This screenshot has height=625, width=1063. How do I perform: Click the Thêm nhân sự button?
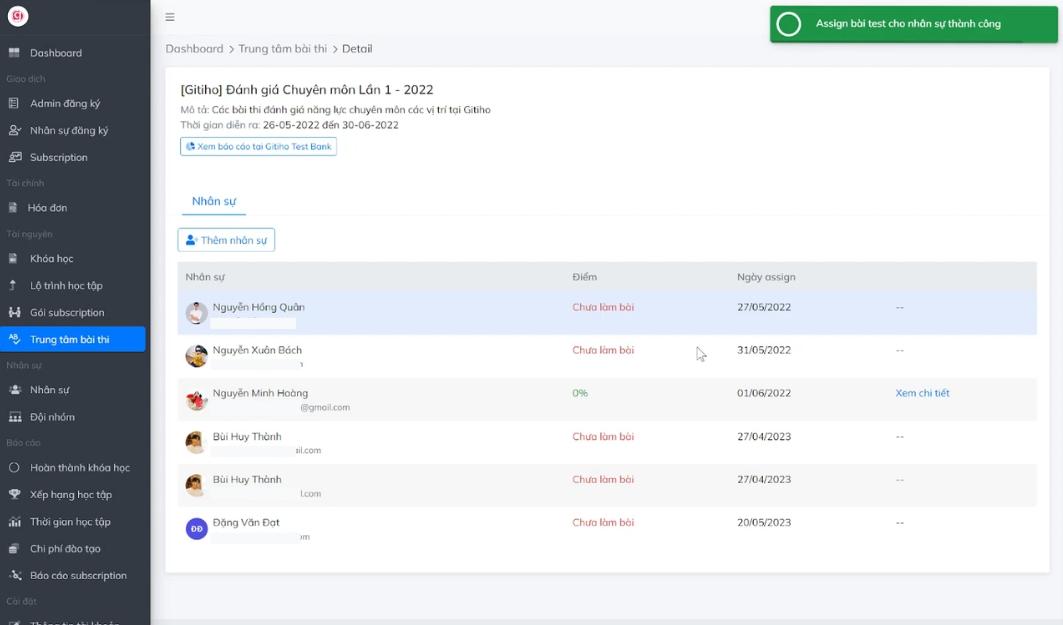pyautogui.click(x=226, y=240)
